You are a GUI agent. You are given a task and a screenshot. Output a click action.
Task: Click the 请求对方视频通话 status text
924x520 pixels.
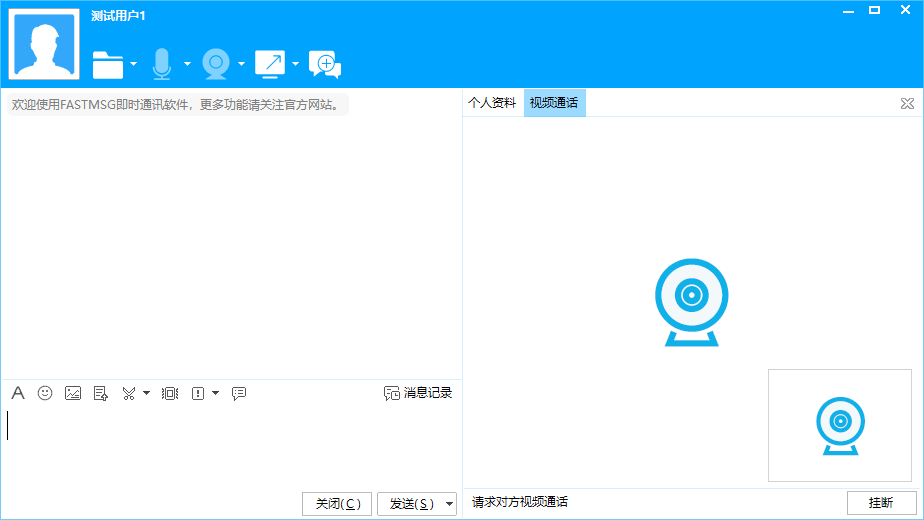(x=520, y=502)
